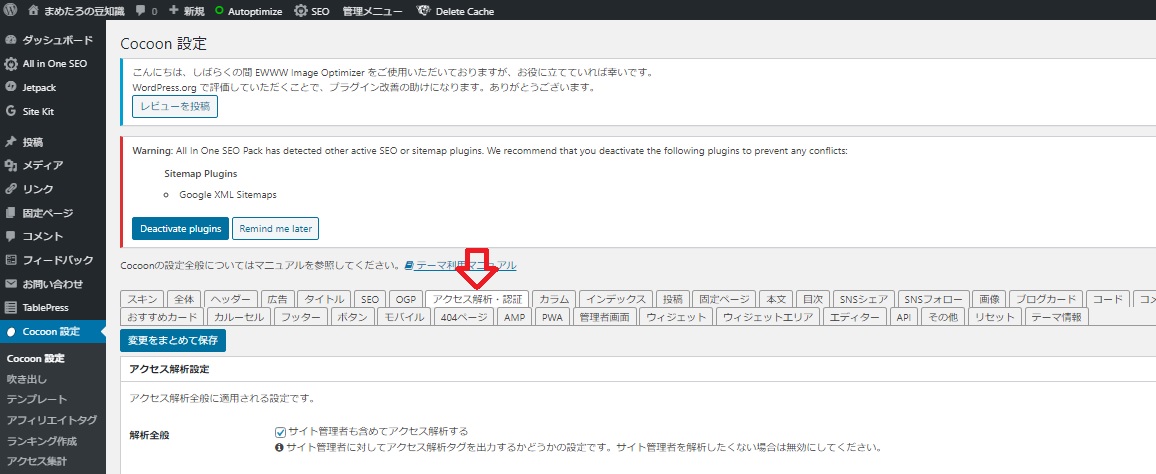Switch to the 本文 tab
1156x474 pixels.
pos(776,299)
